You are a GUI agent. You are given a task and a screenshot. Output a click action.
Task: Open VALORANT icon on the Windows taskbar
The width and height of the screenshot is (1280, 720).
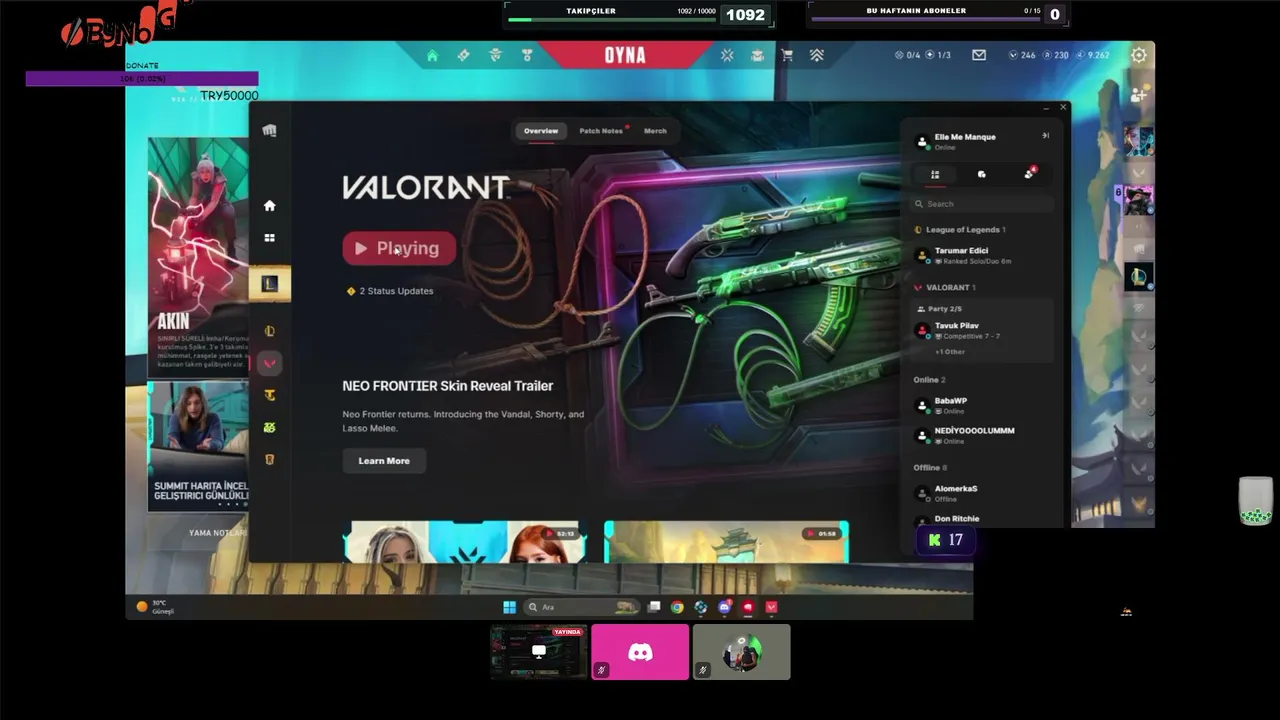(772, 607)
